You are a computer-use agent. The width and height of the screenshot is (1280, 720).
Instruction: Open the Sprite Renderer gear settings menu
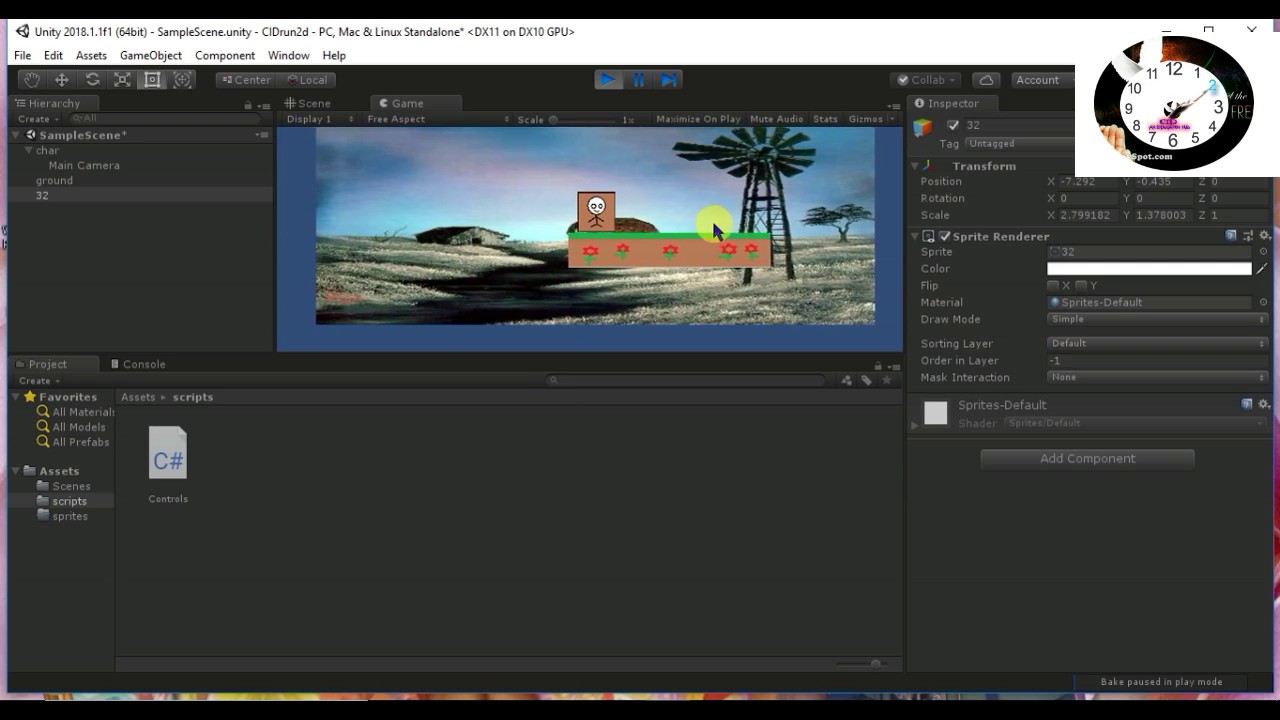click(x=1264, y=236)
